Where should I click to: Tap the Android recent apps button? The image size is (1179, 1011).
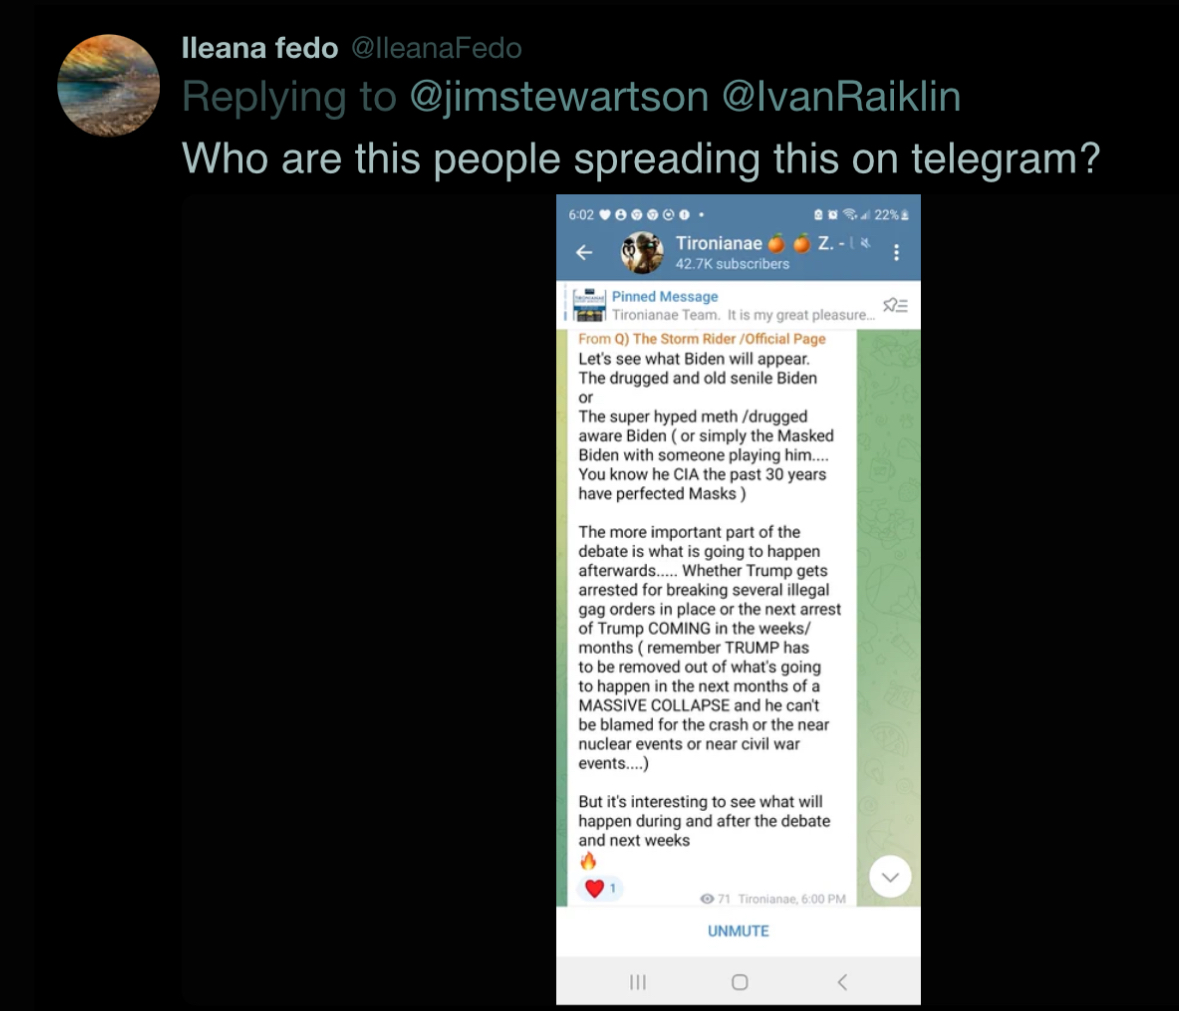pyautogui.click(x=638, y=982)
